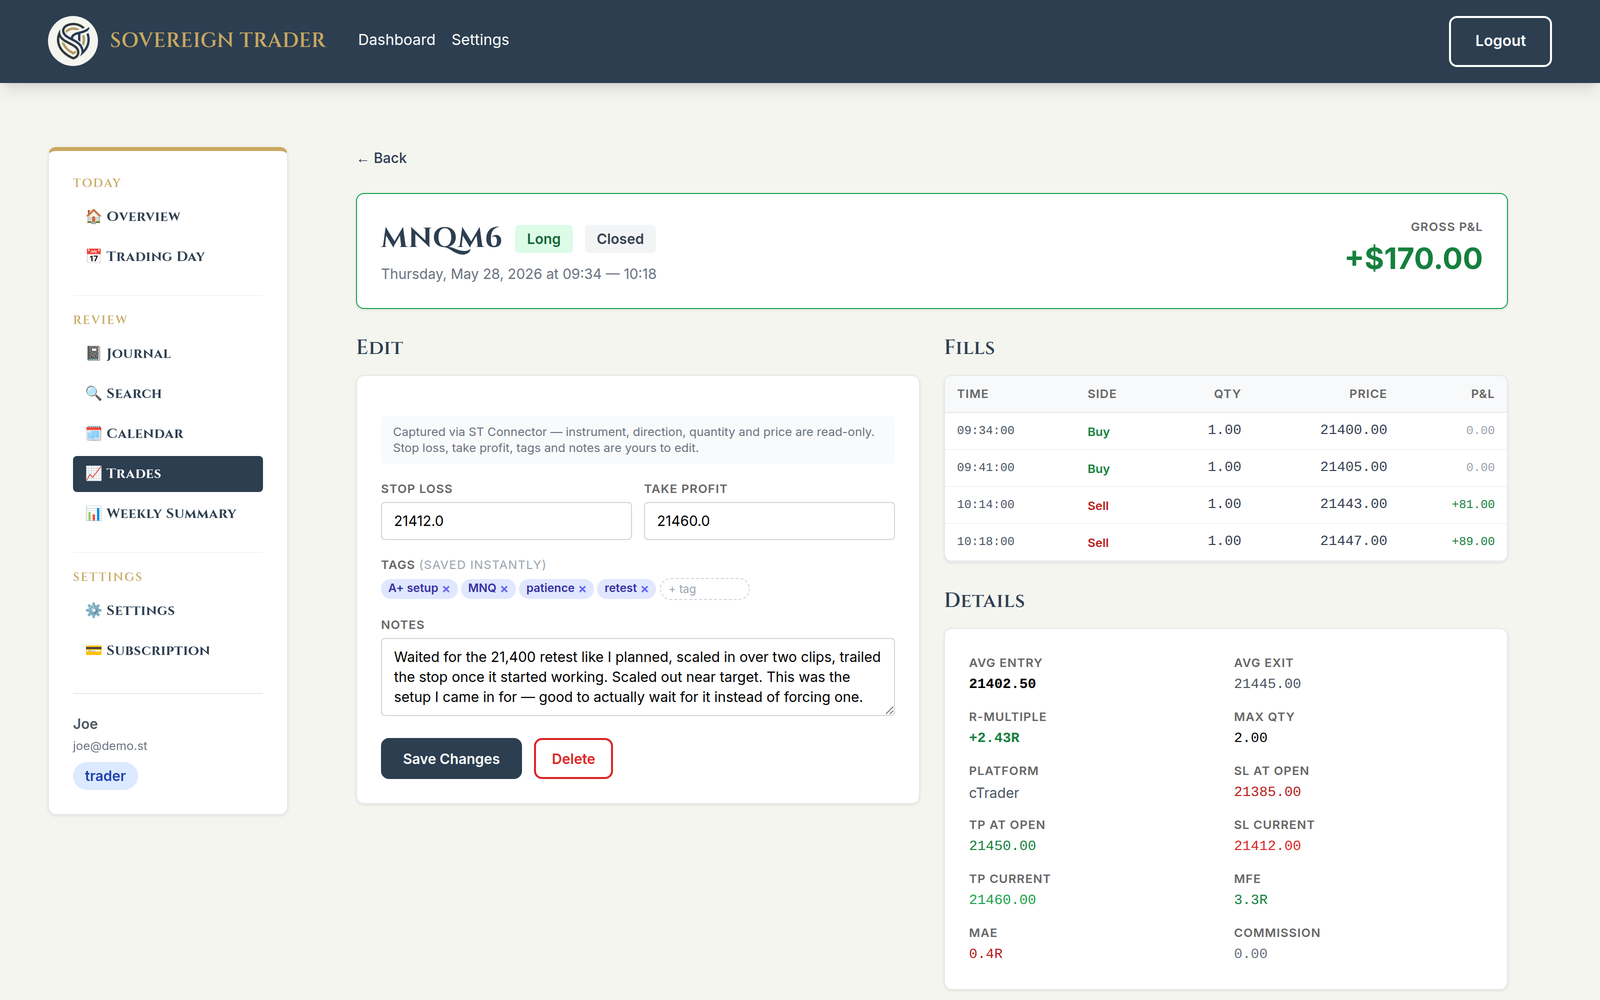Remove the retest tag
Viewport: 1600px width, 1000px height.
click(645, 589)
